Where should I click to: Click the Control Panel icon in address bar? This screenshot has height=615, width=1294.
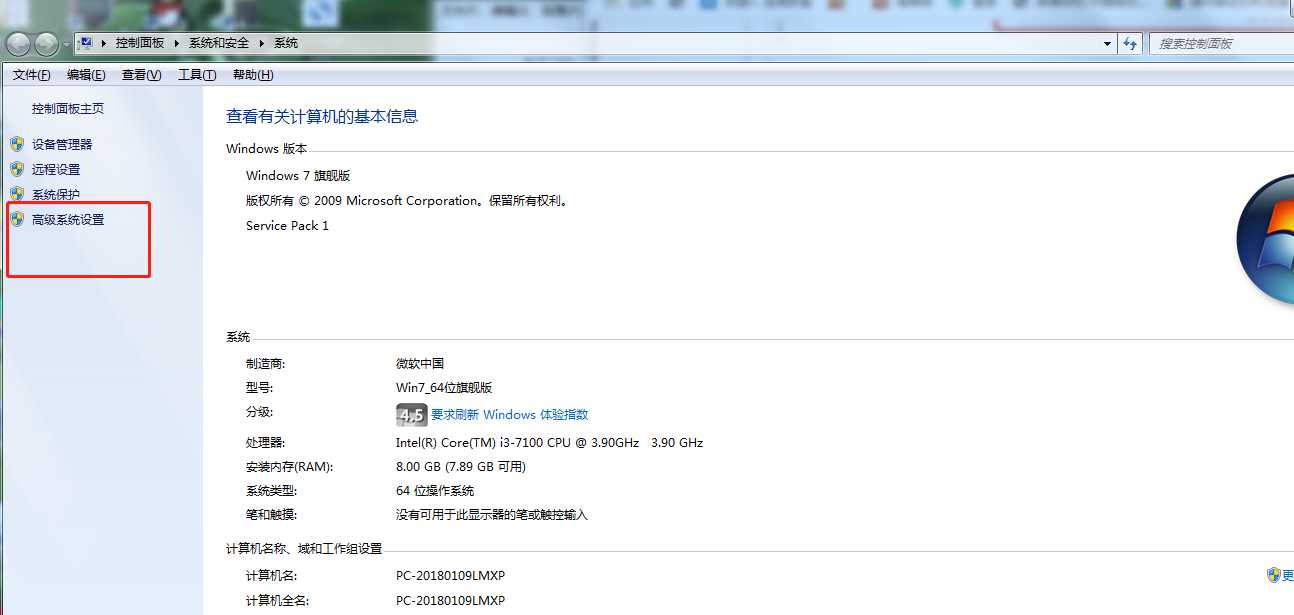86,44
